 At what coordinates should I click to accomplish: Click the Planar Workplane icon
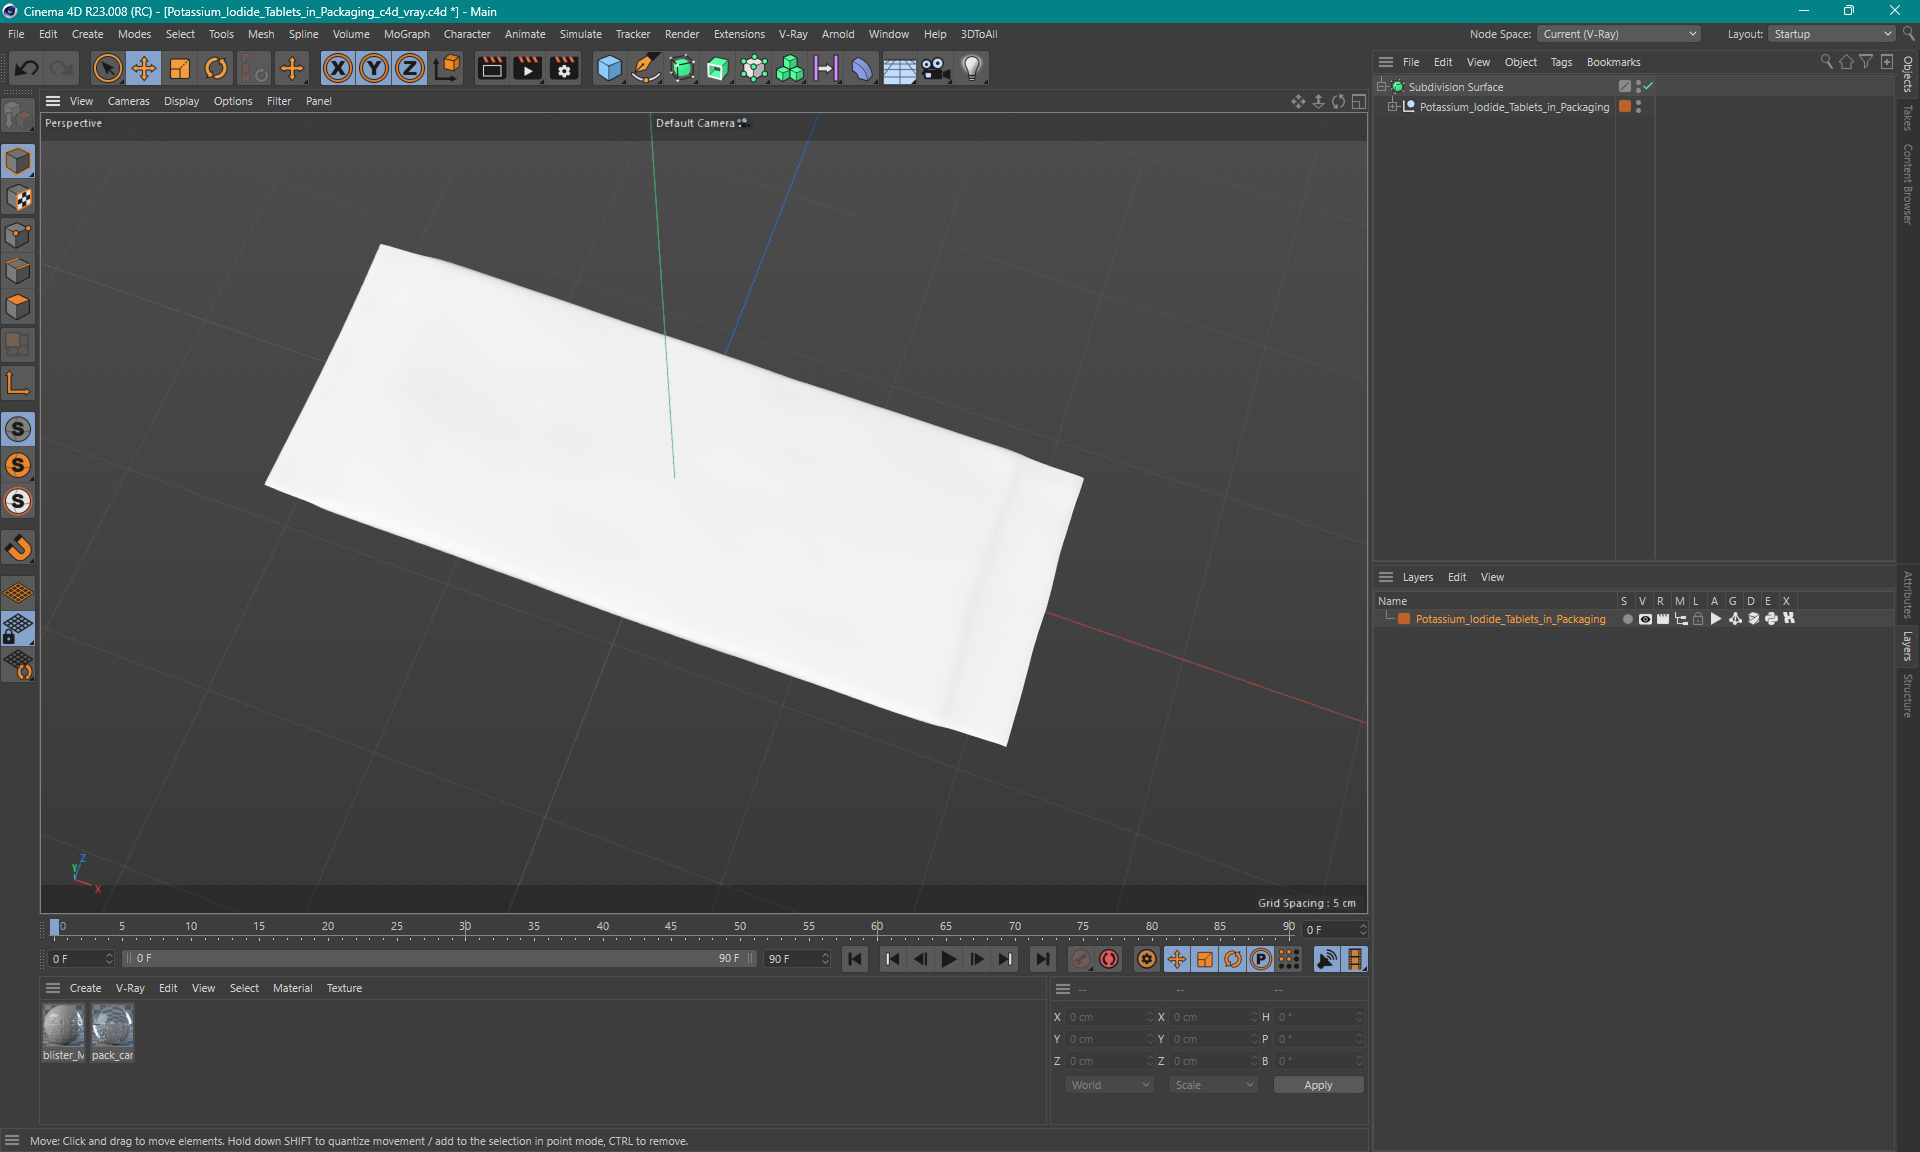(x=18, y=664)
